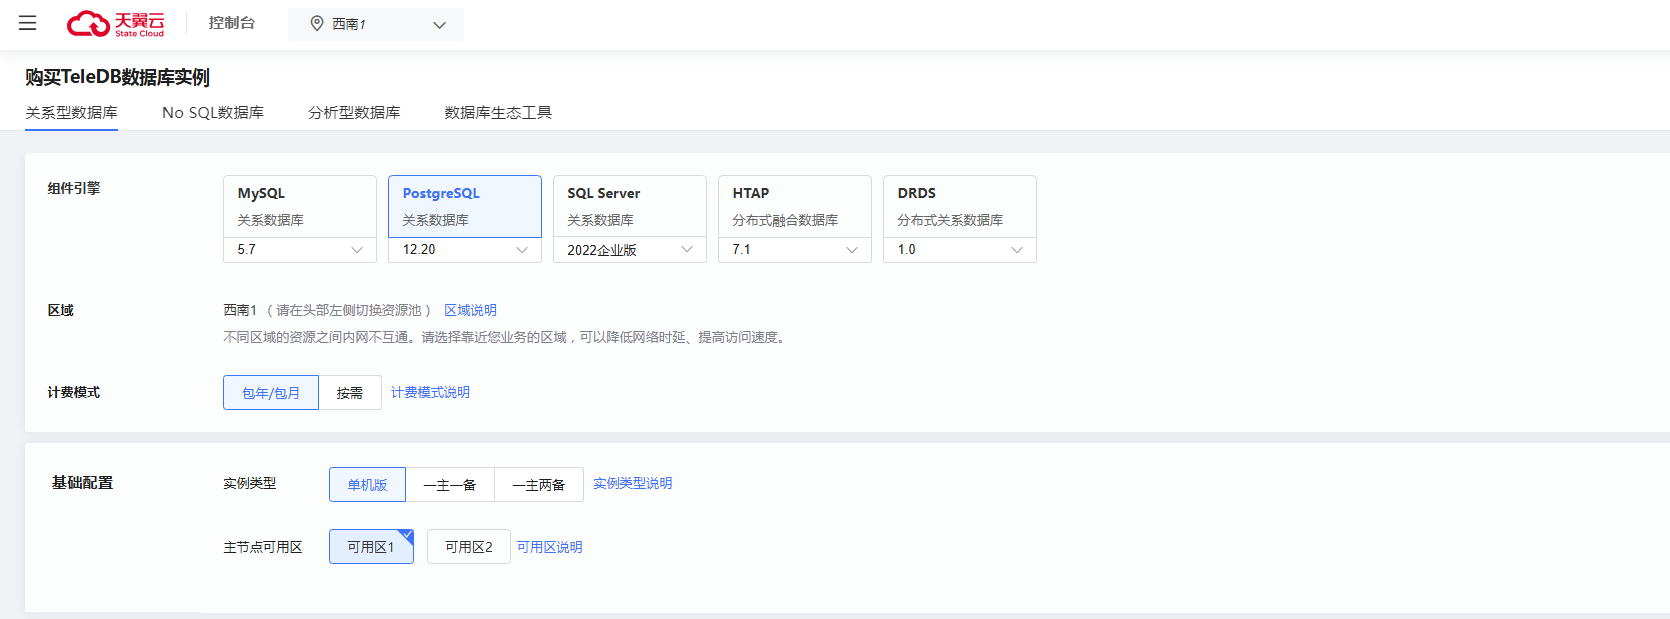Image resolution: width=1670 pixels, height=619 pixels.
Task: Click the 分布式关系数据库 description under DRDS
Action: 950,220
